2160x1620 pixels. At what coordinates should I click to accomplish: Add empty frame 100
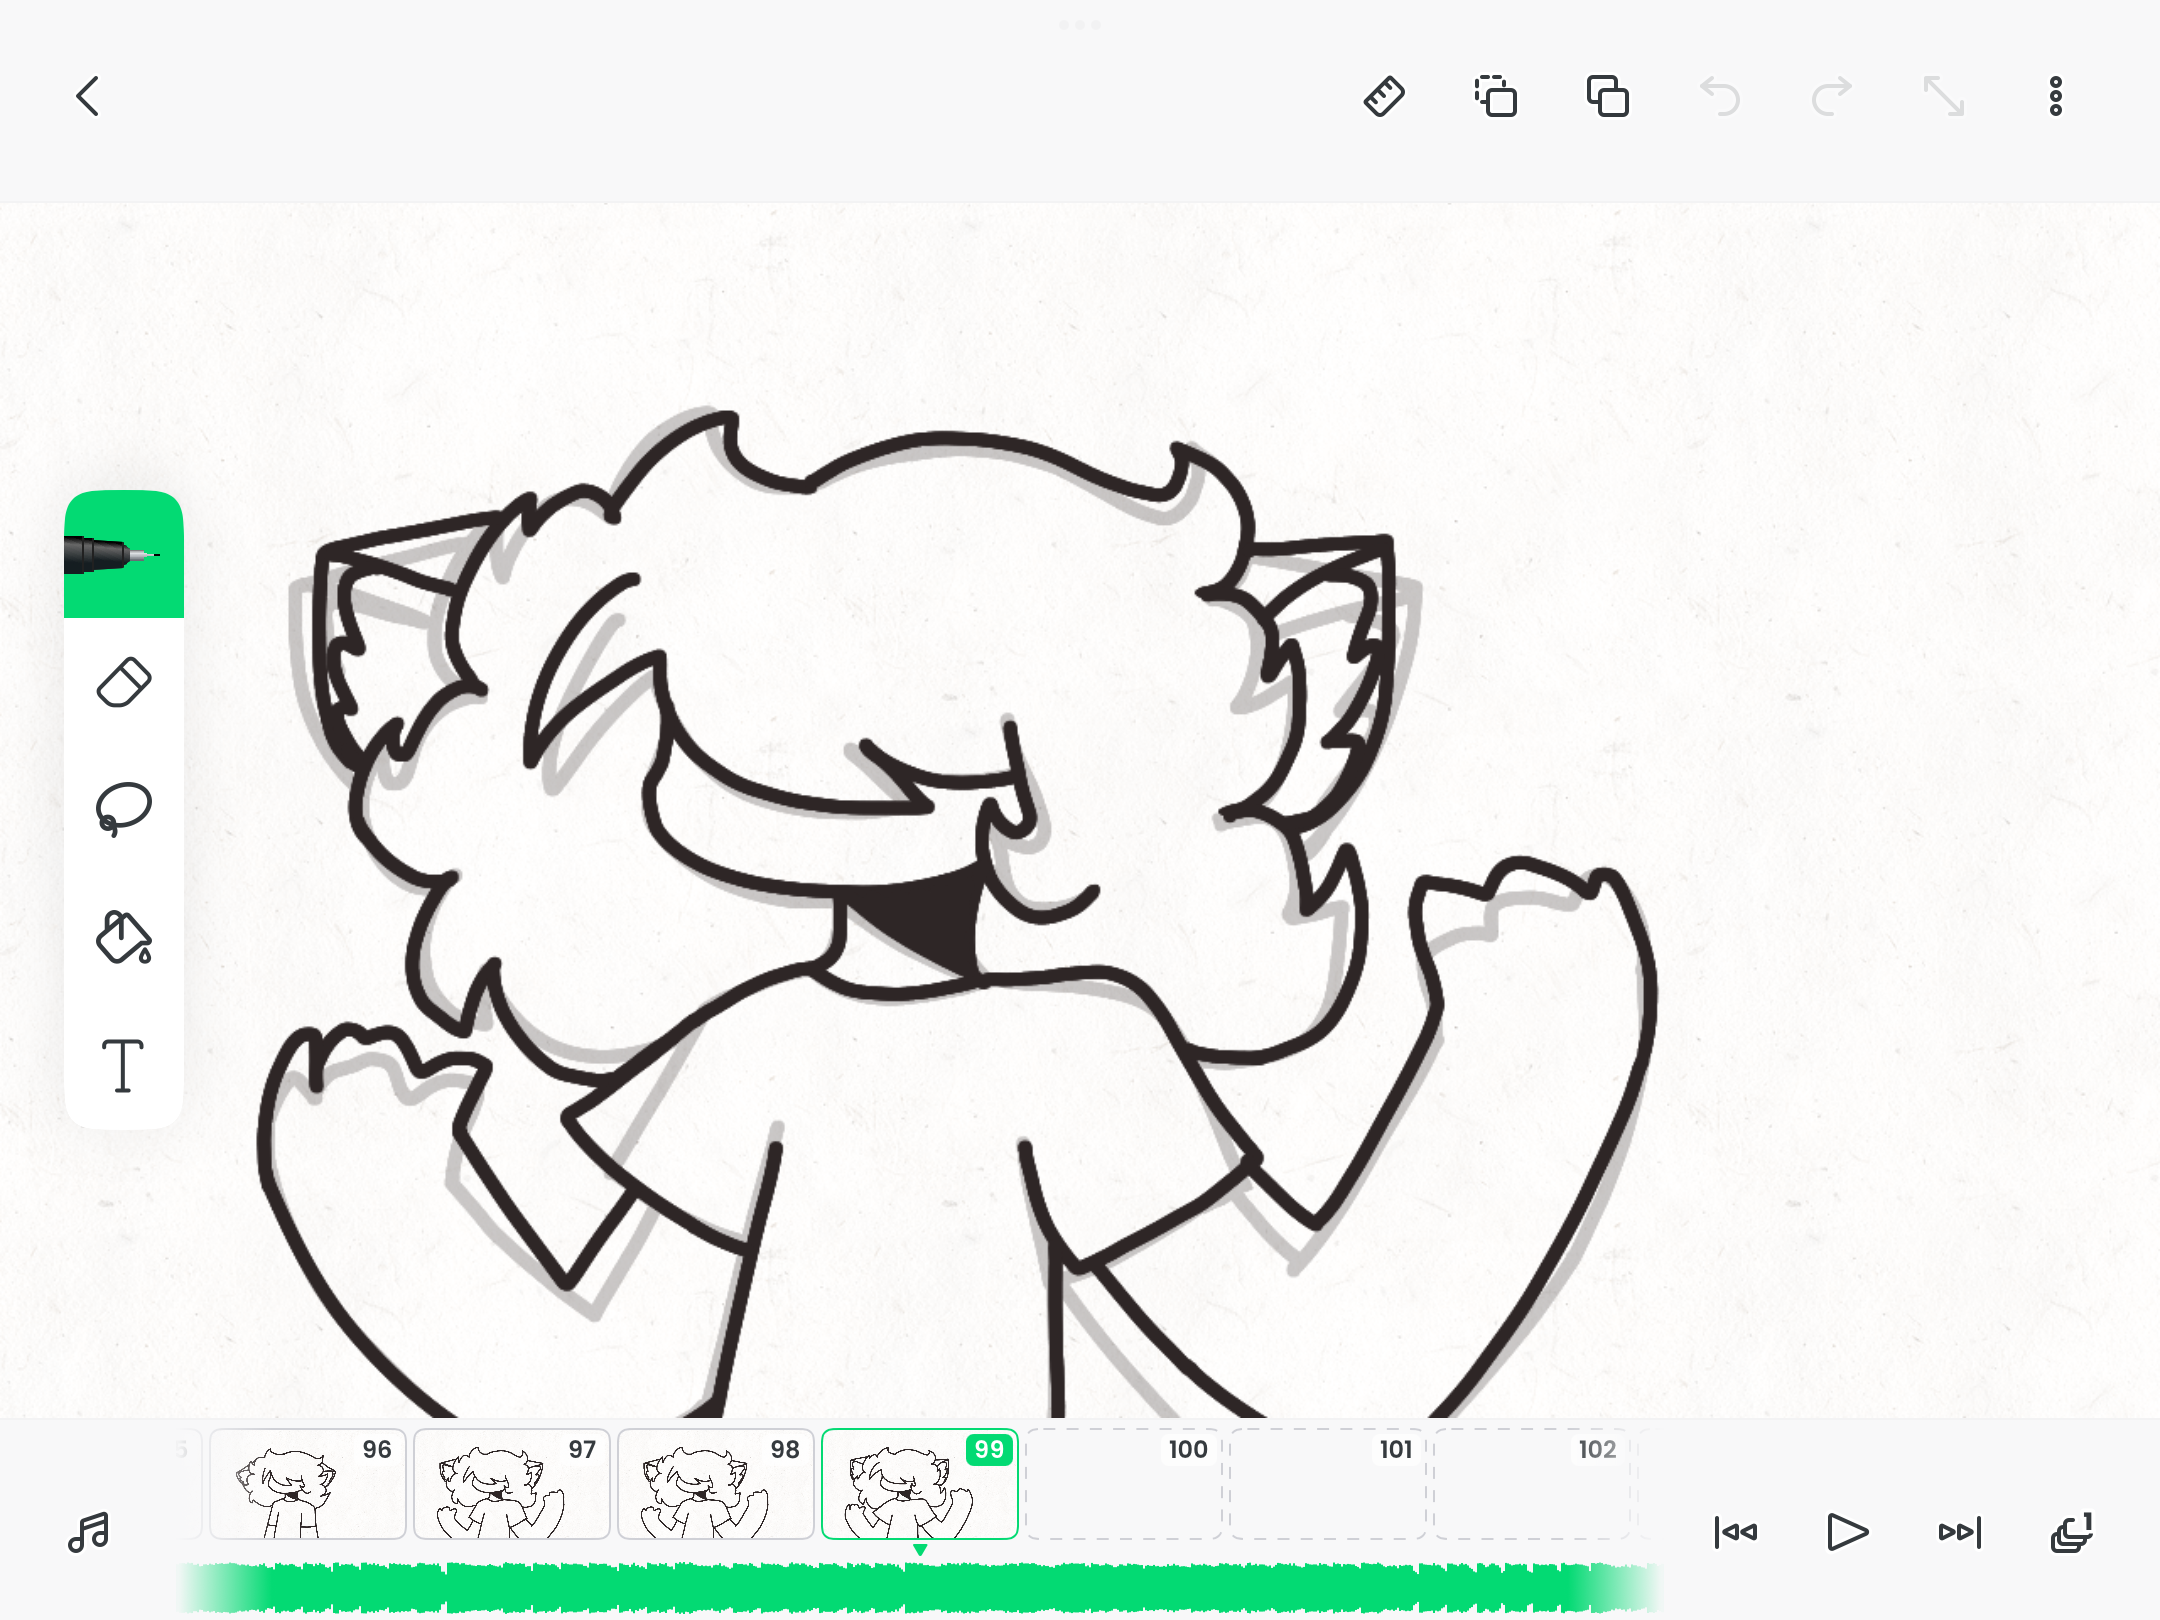1124,1484
